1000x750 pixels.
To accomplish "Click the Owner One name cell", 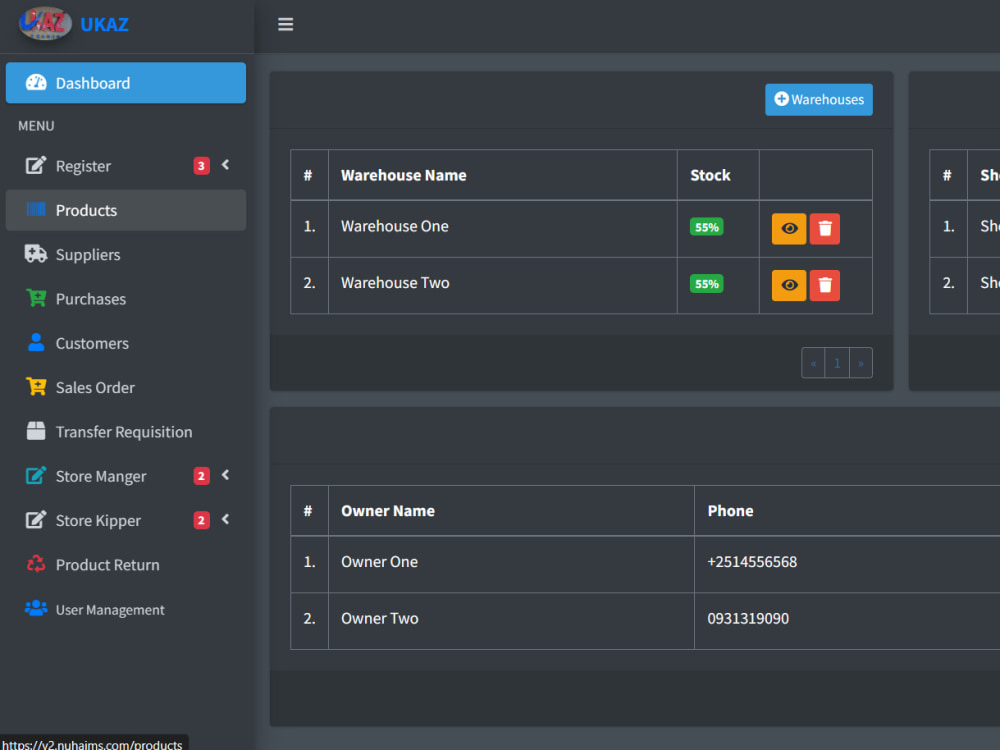I will (511, 564).
